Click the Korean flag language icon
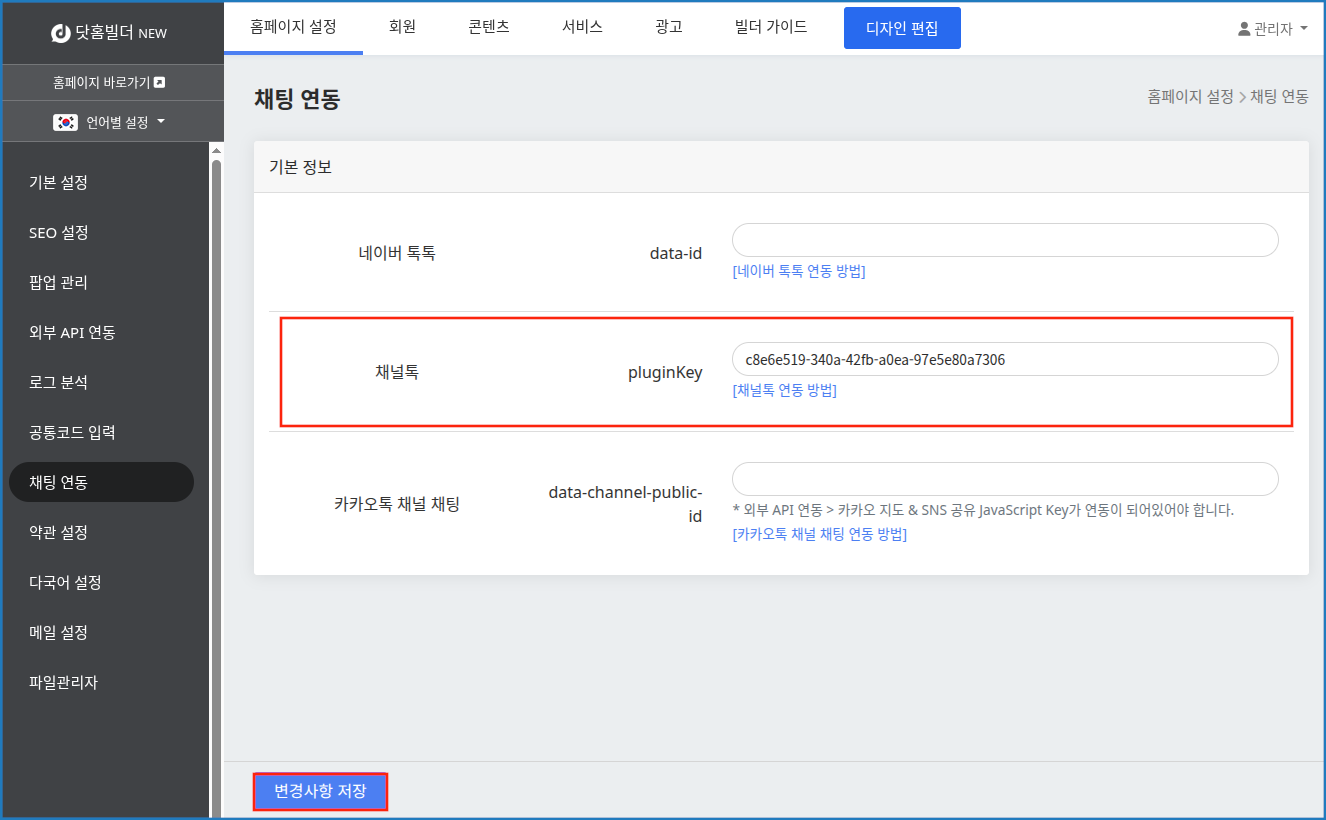This screenshot has width=1326, height=820. click(x=66, y=122)
